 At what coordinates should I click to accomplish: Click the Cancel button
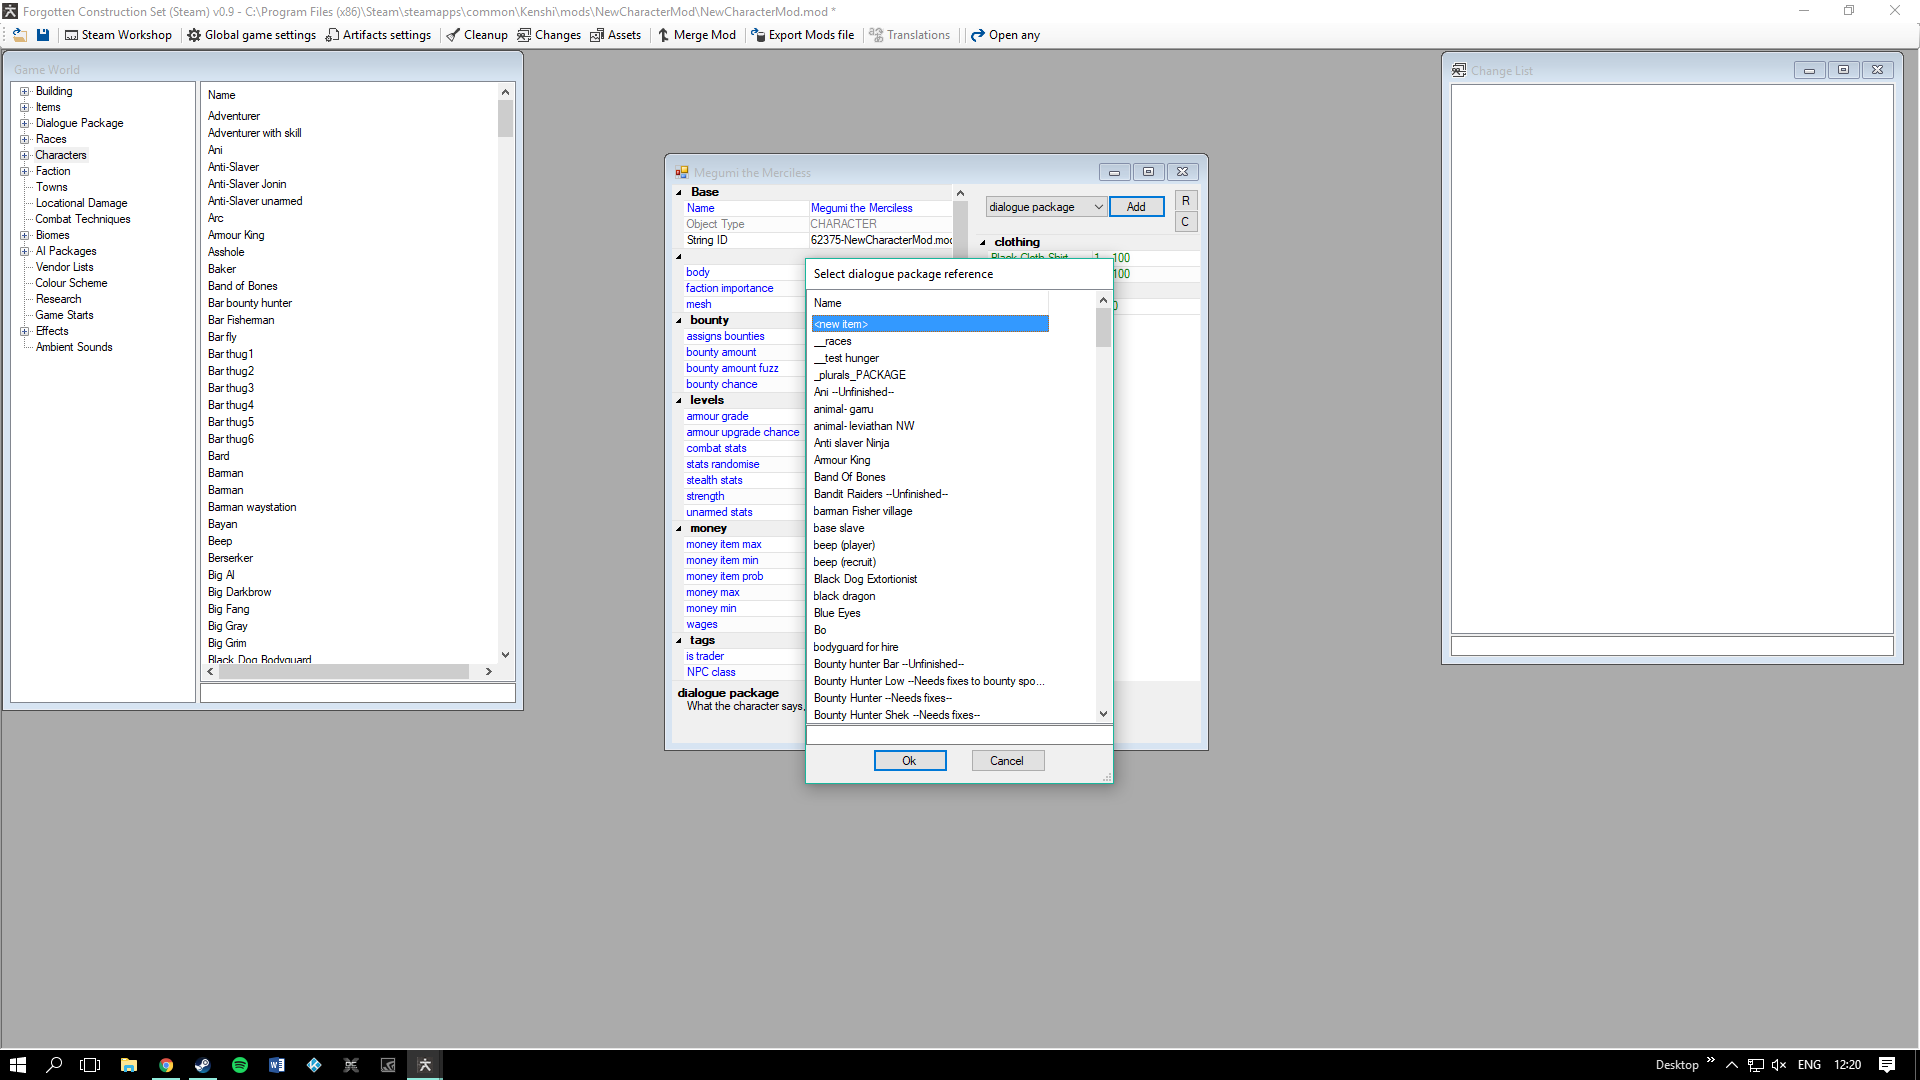pos(1007,761)
